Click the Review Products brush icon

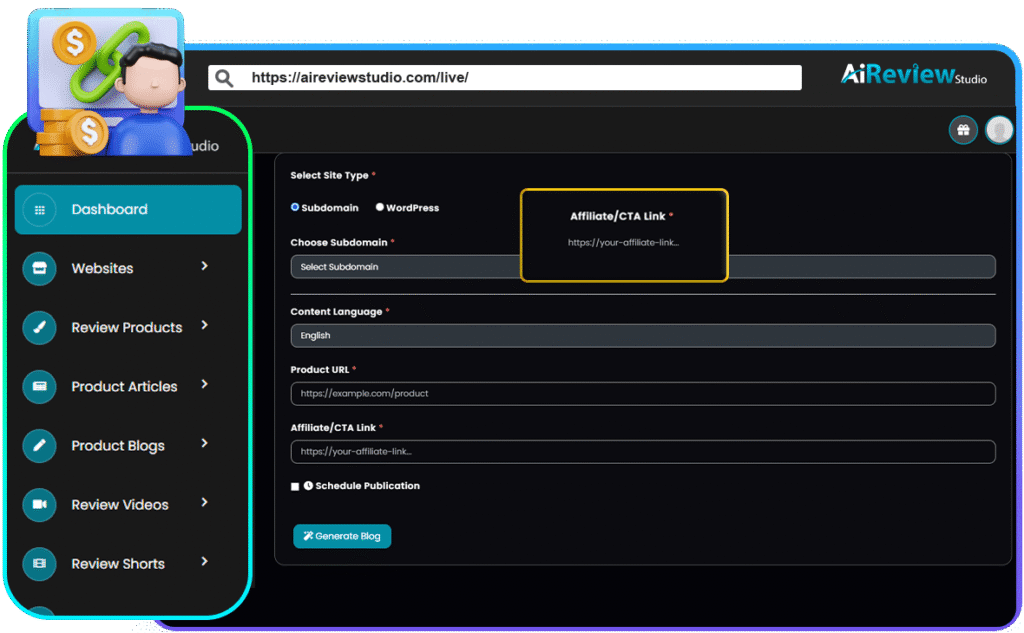(39, 328)
